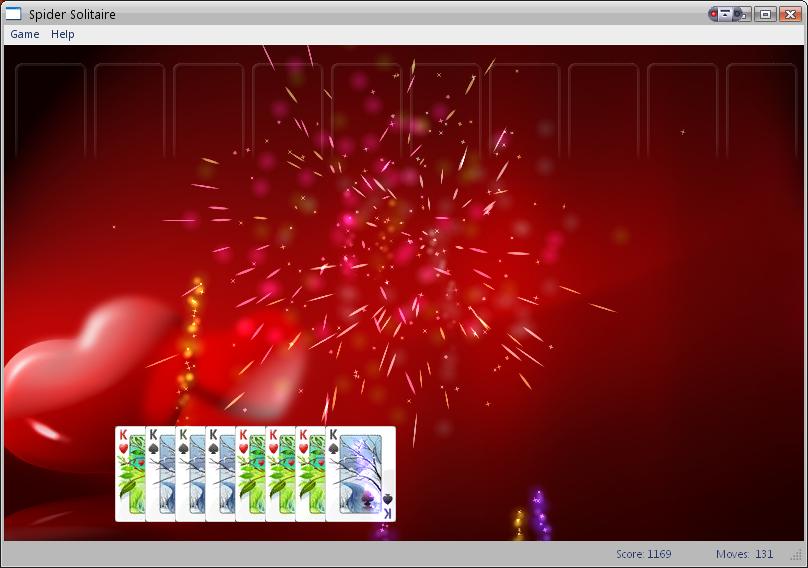The width and height of the screenshot is (808, 568).
Task: Maximize the Spider Solitaire window
Action: 765,14
